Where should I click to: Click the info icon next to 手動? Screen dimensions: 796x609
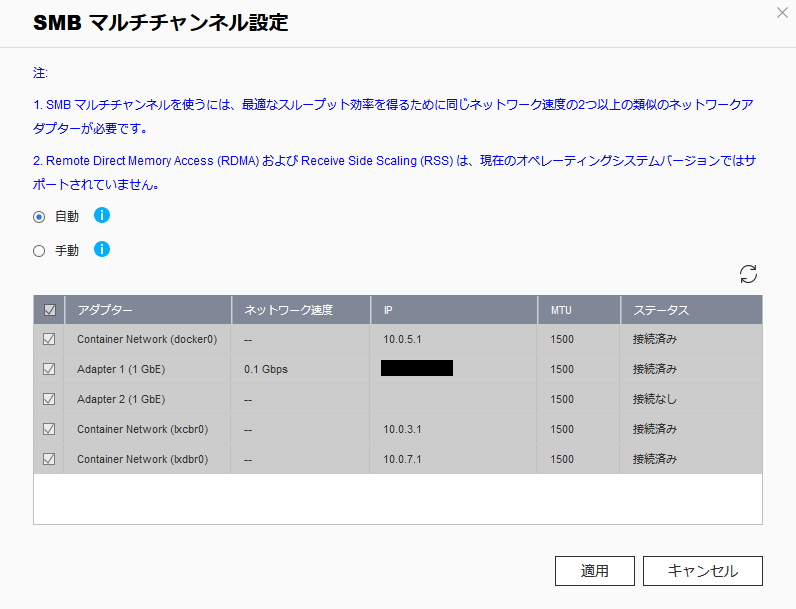pyautogui.click(x=101, y=249)
